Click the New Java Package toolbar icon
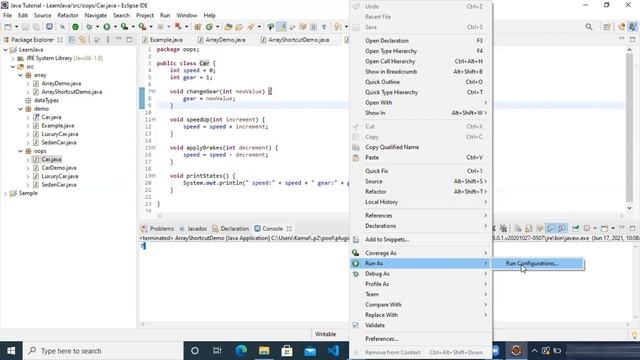This screenshot has height=360, width=640. tap(198, 27)
